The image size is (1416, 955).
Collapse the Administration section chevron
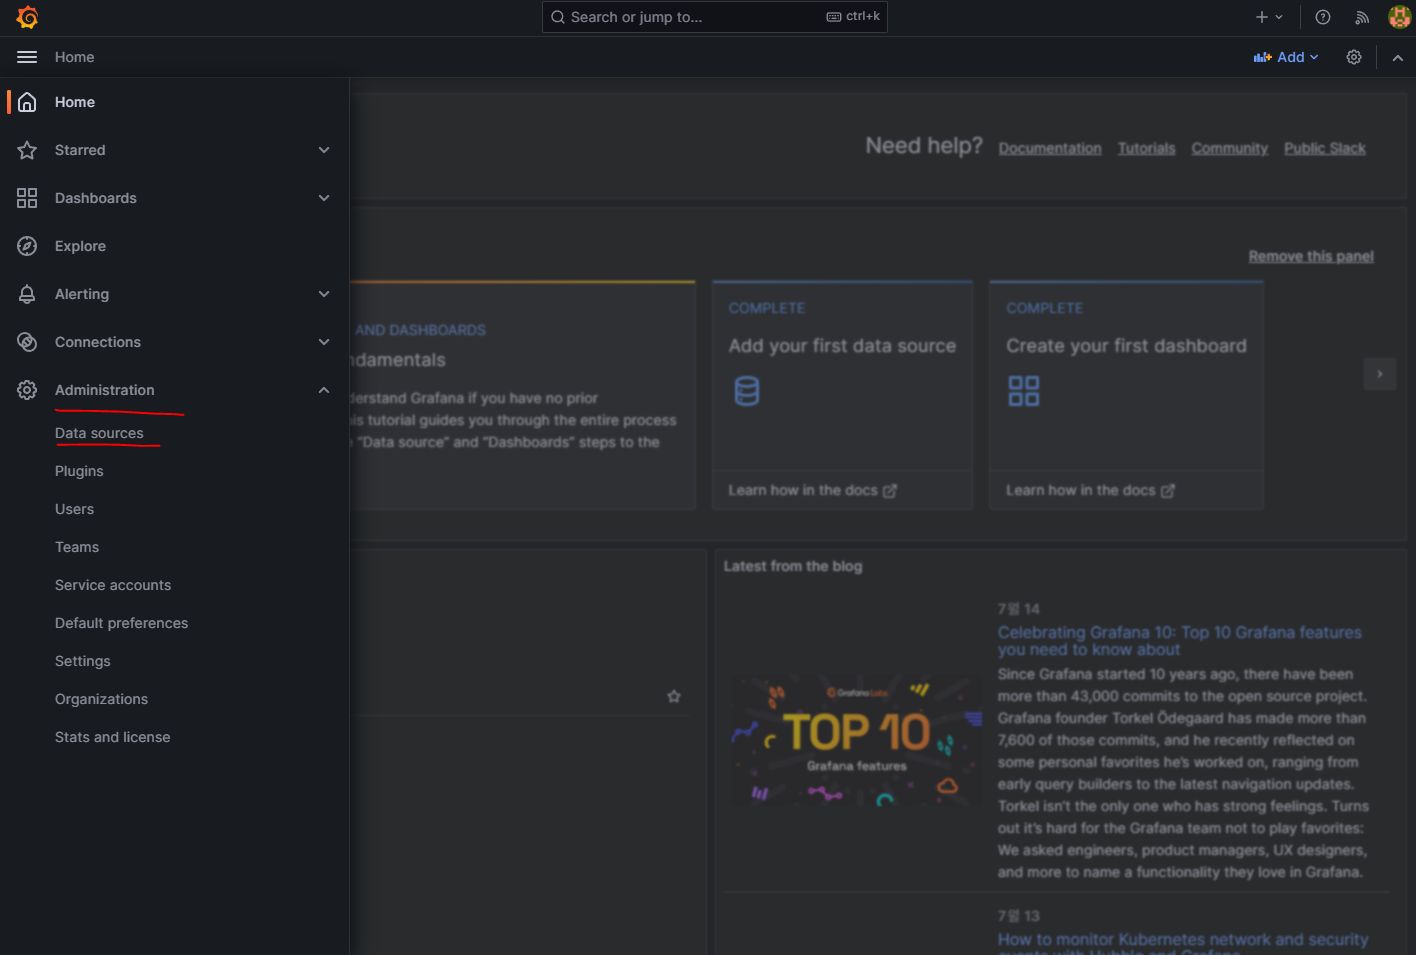324,390
